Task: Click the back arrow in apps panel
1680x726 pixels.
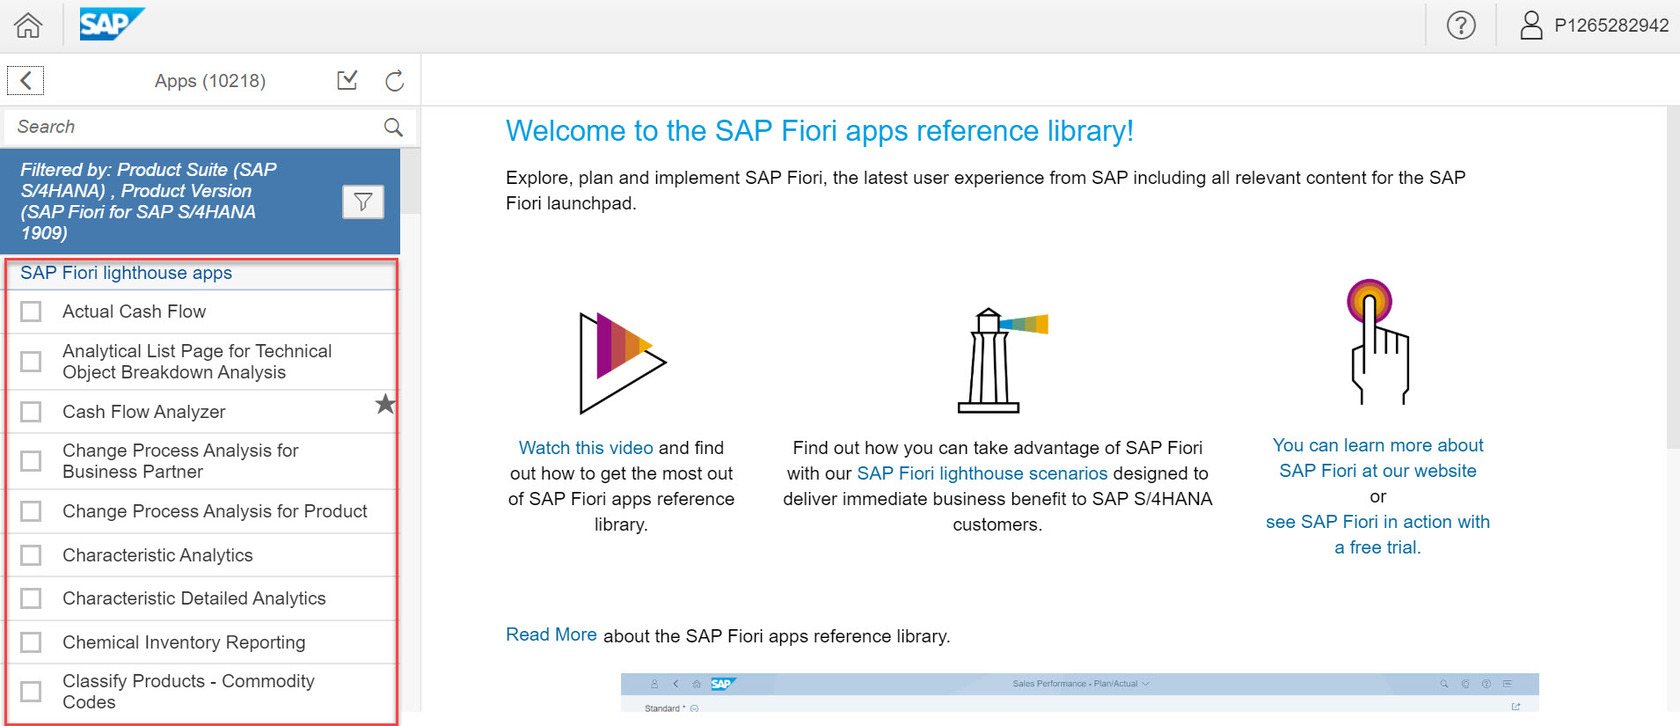Action: pos(26,80)
